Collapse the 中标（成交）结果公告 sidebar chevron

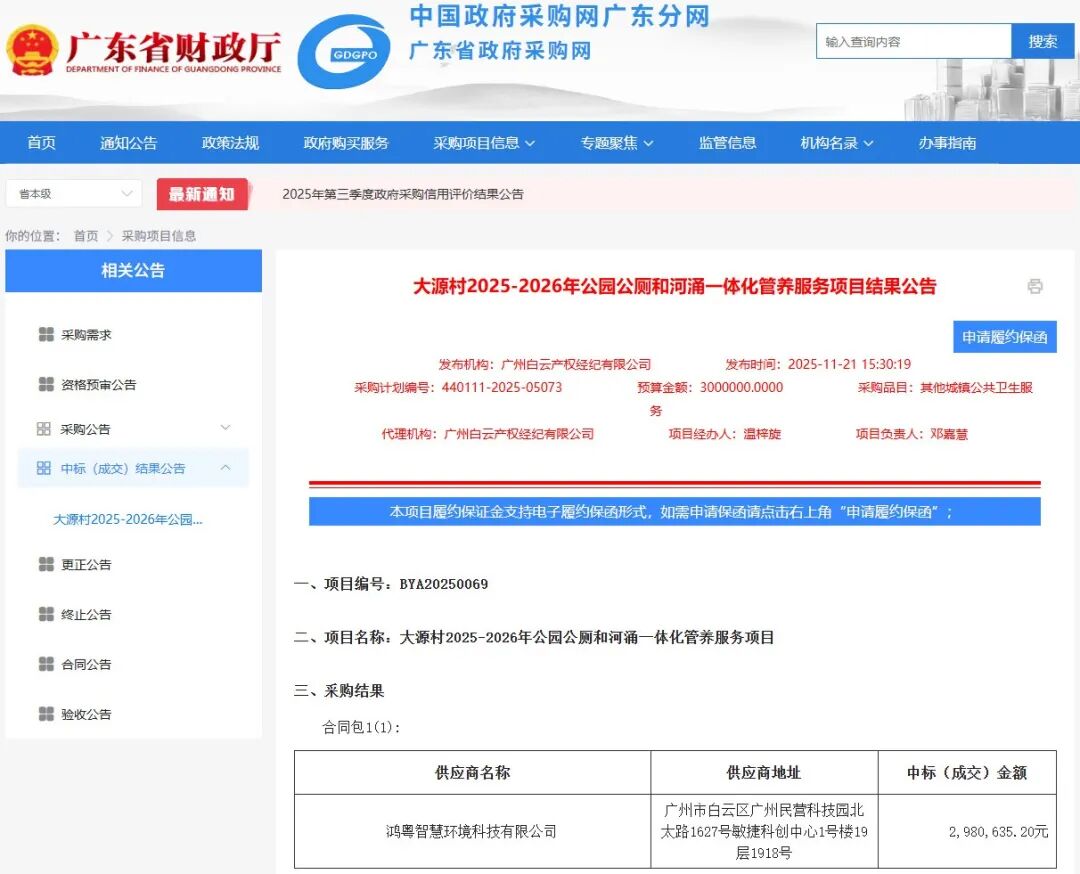pos(225,468)
